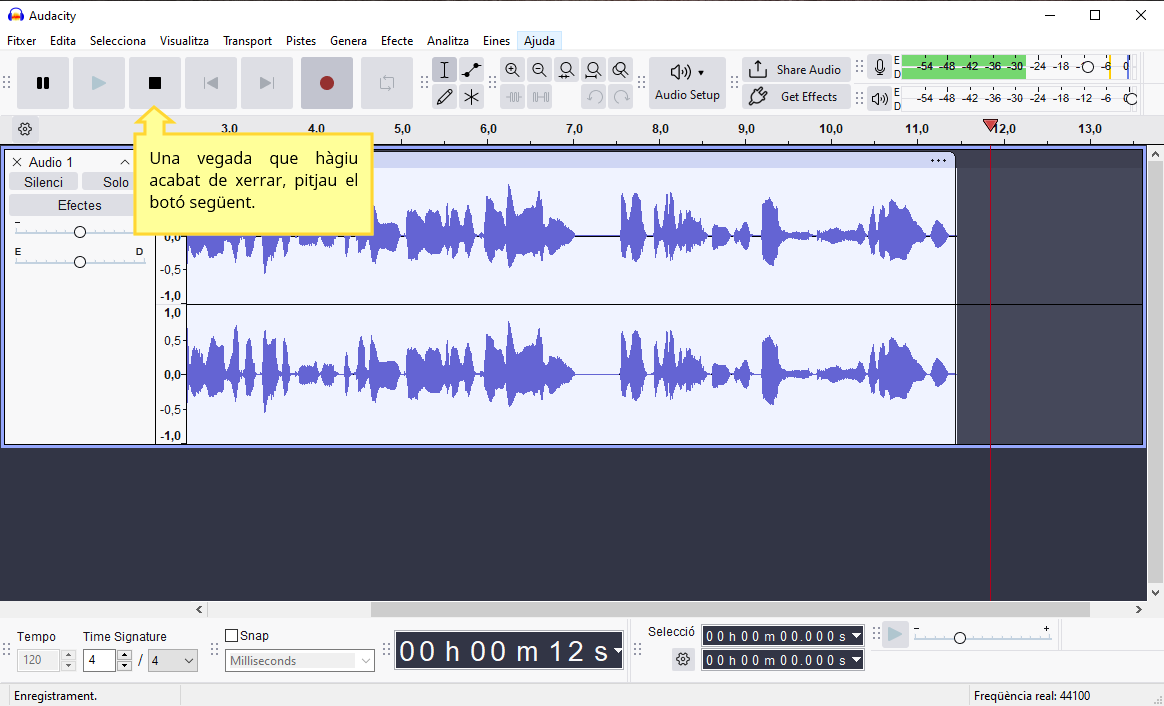Open selection end time format dropdown

[x=857, y=659]
